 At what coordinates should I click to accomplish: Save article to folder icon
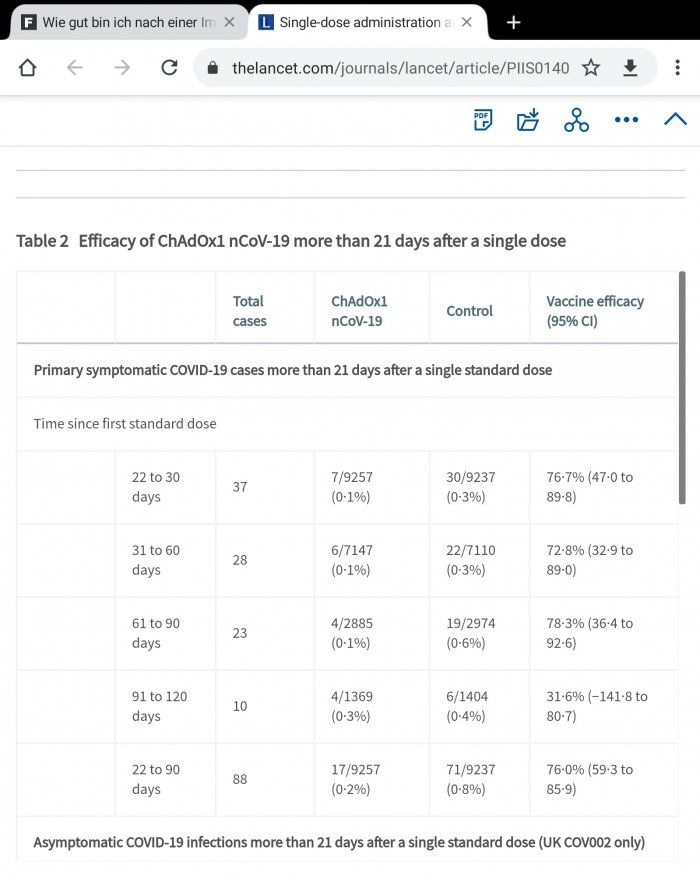(528, 120)
